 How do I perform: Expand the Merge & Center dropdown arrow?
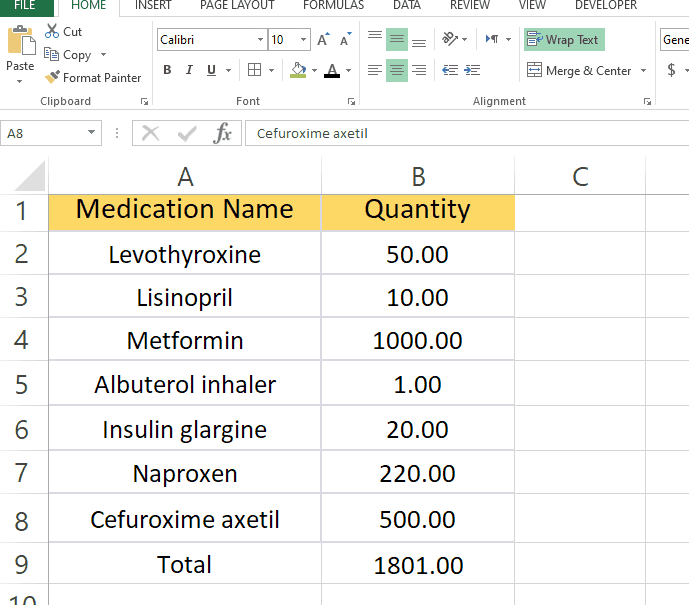643,70
